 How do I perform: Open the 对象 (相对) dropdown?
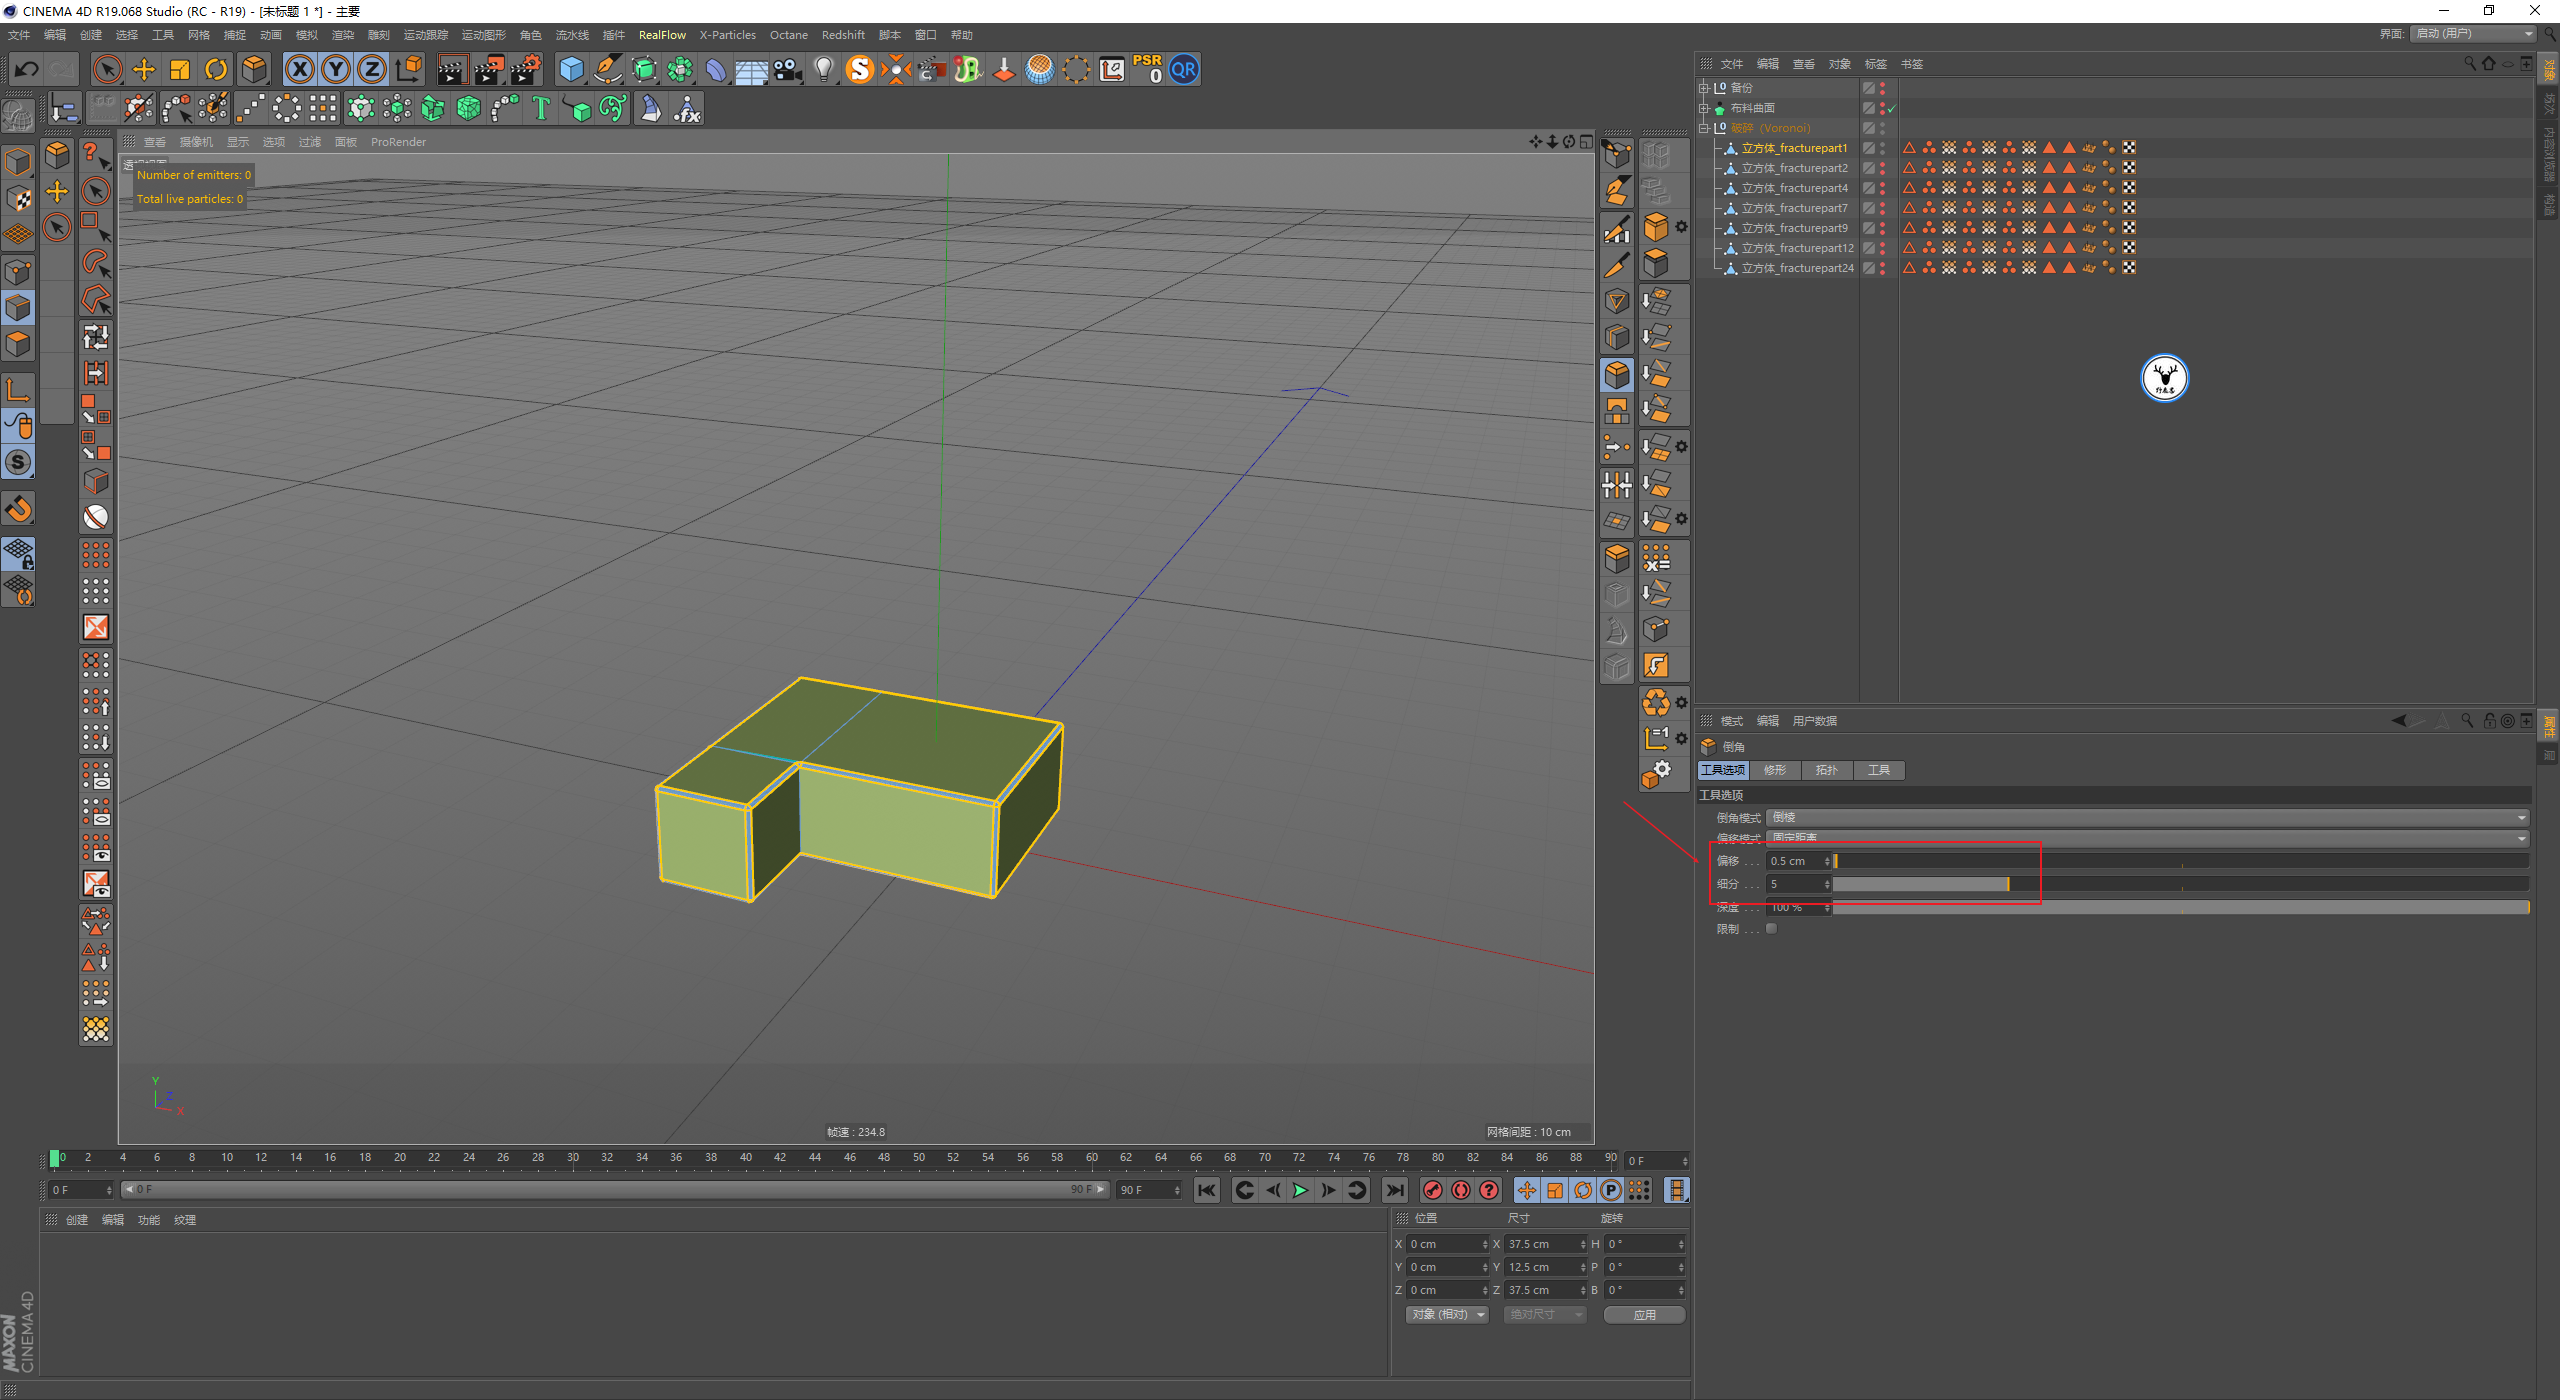tap(1447, 1315)
